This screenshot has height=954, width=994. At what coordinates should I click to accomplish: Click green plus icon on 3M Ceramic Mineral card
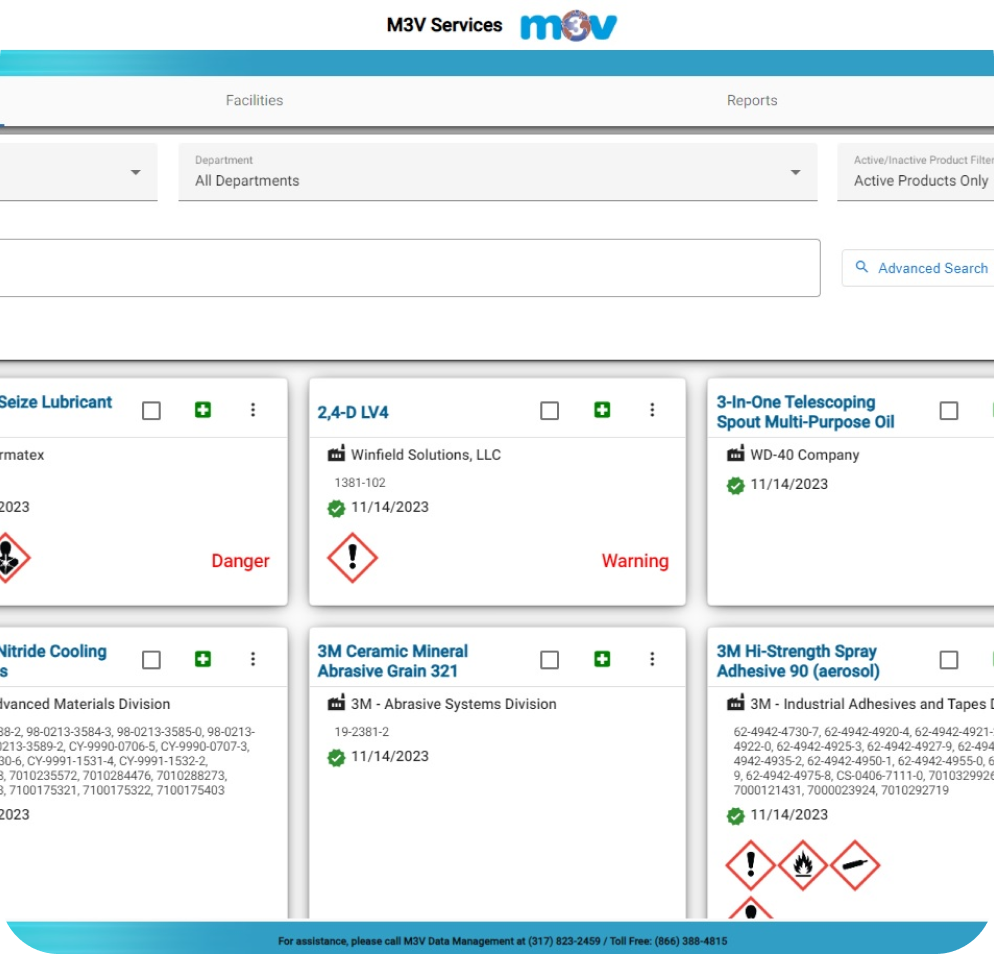point(602,659)
